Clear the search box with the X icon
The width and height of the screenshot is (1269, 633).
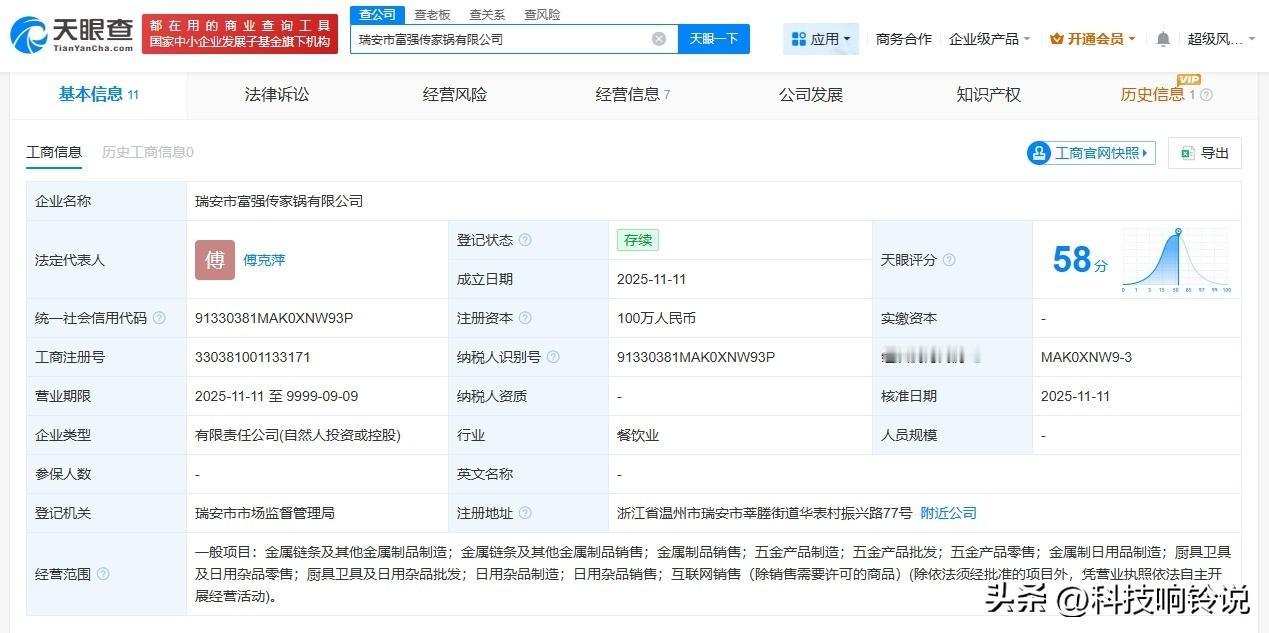click(x=659, y=39)
